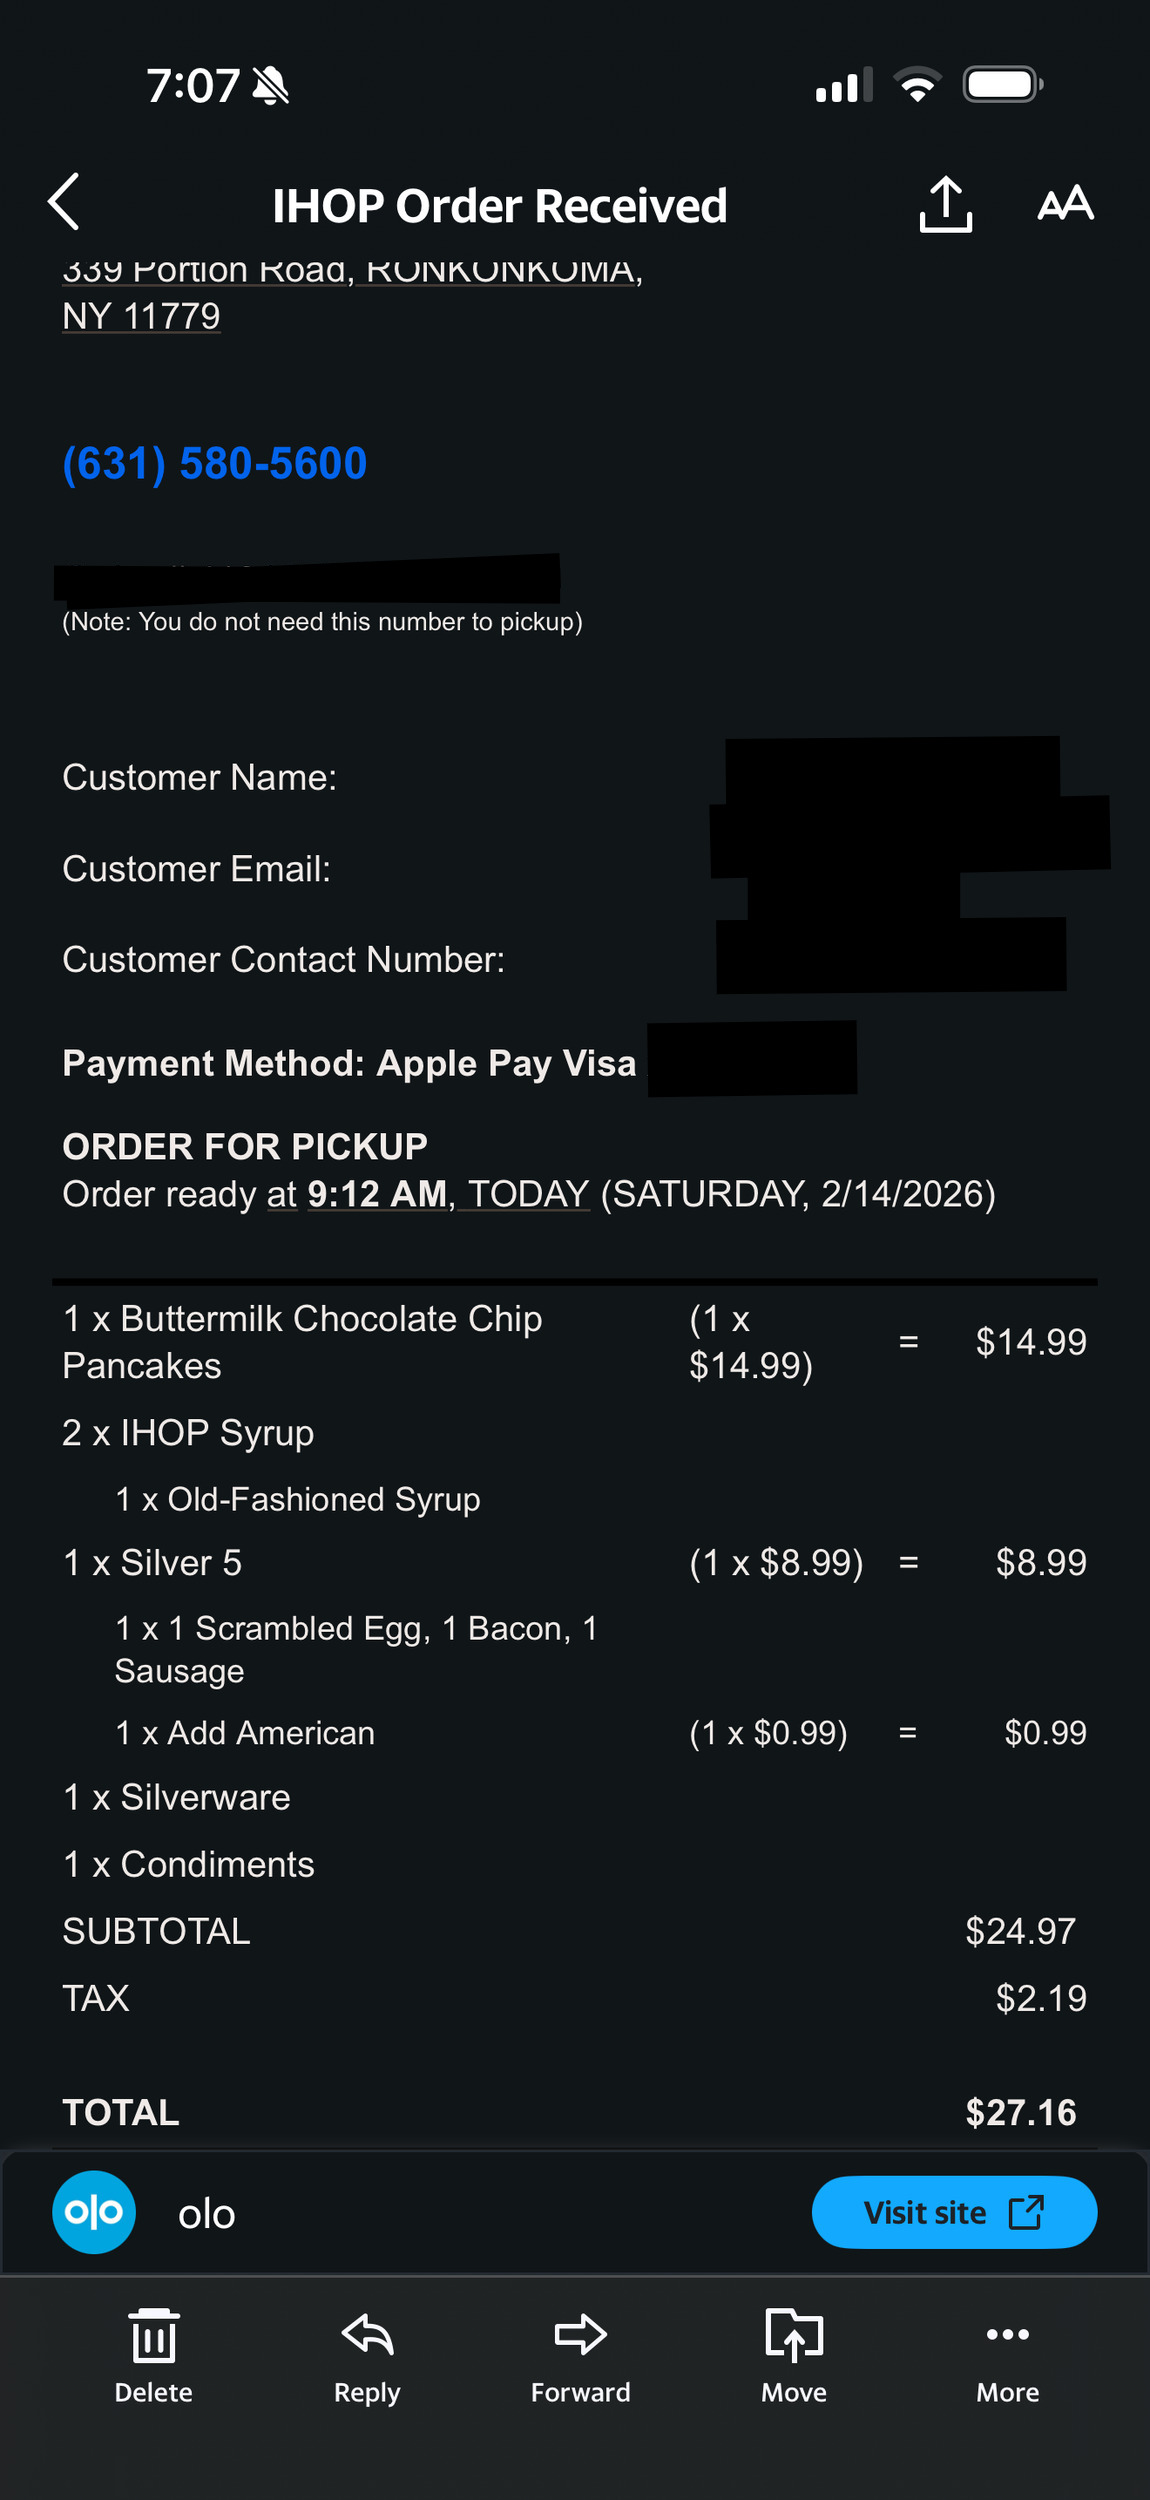This screenshot has height=2500, width=1150.
Task: Tap the Forward arrow icon
Action: (580, 2336)
